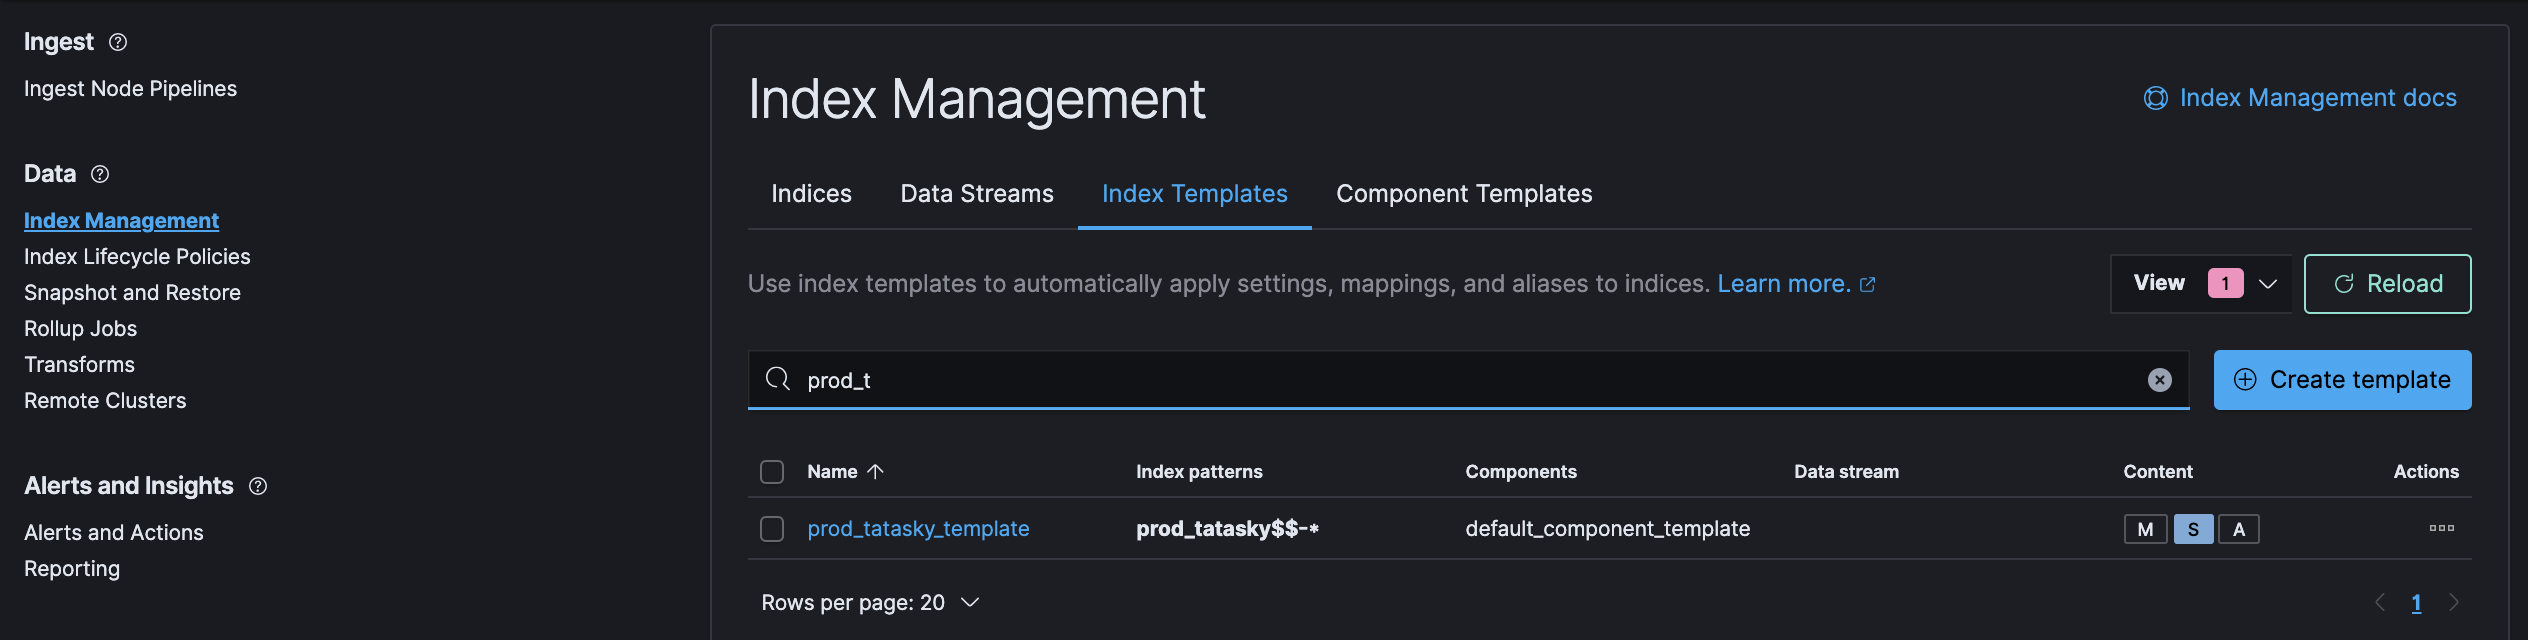2528x640 pixels.
Task: Click the Data section help icon
Action: pos(100,174)
